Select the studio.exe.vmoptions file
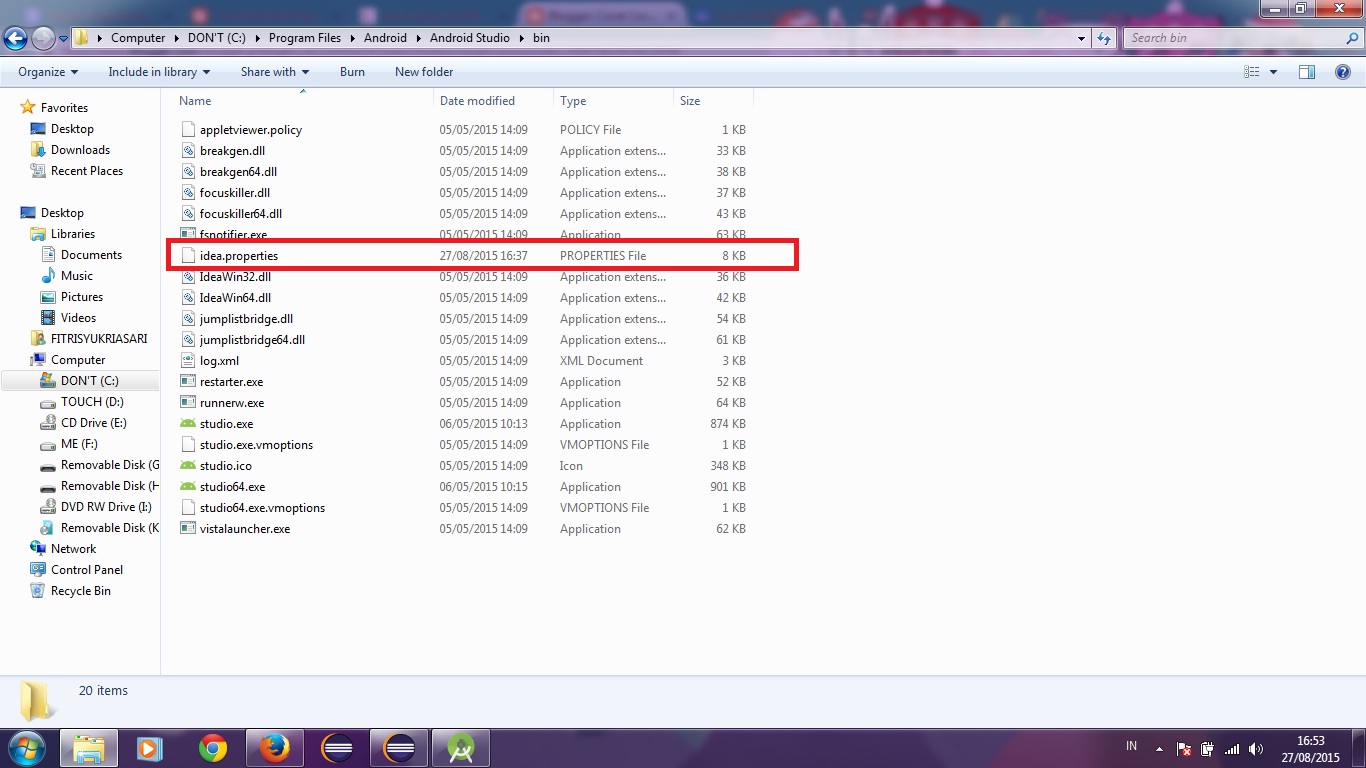The height and width of the screenshot is (768, 1366). [x=256, y=445]
